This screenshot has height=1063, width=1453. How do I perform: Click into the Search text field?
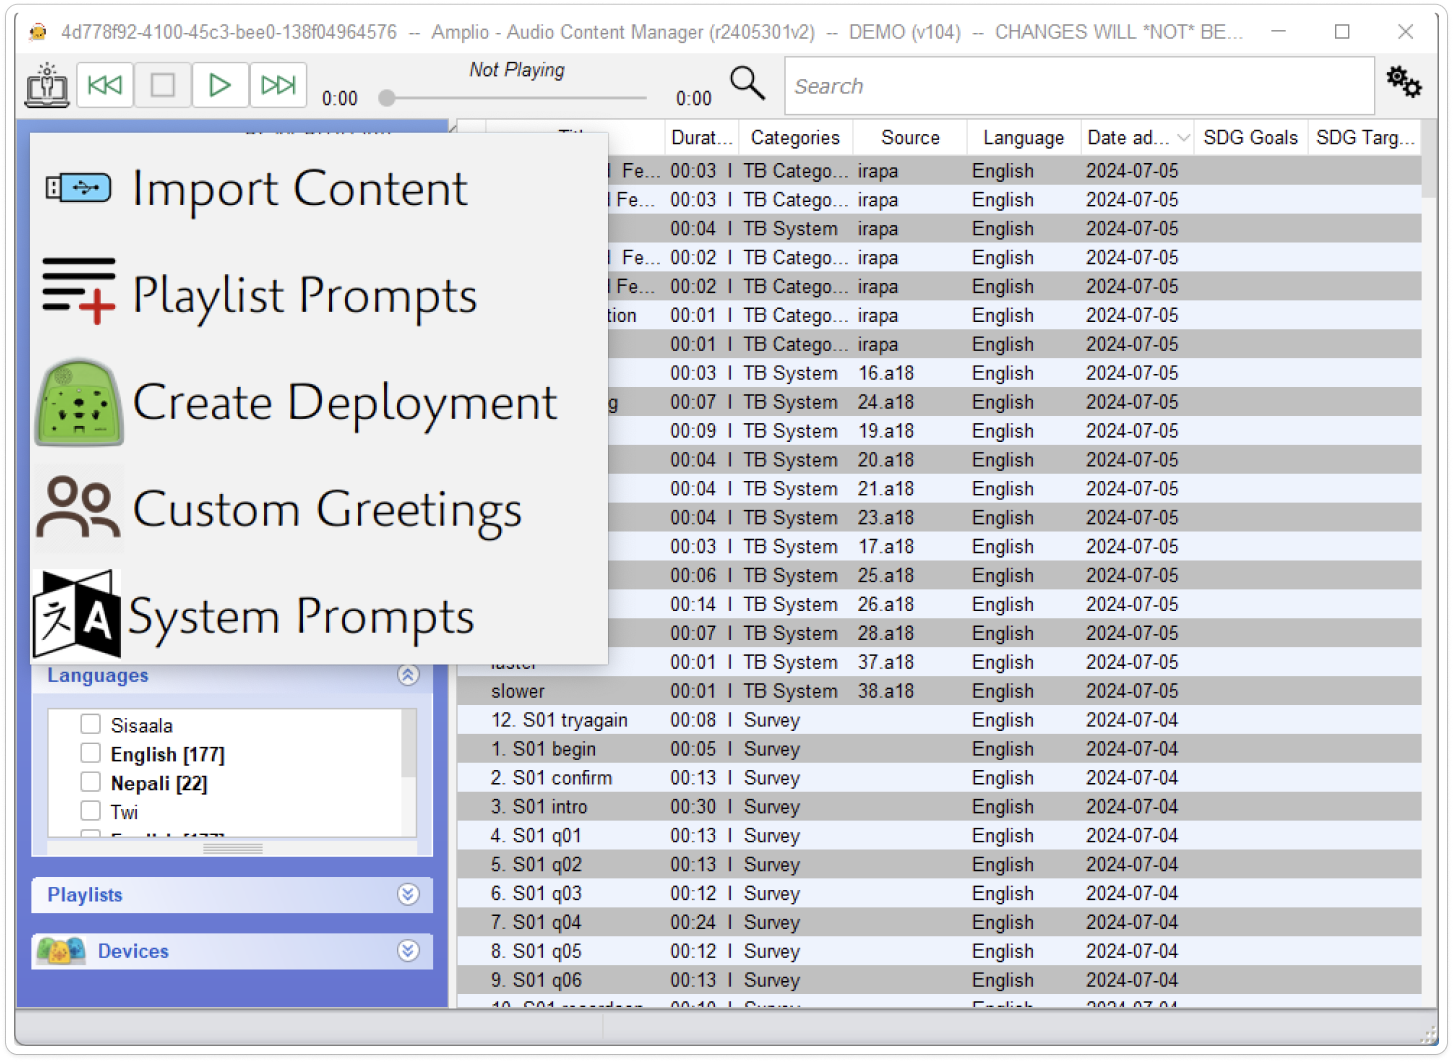1080,86
